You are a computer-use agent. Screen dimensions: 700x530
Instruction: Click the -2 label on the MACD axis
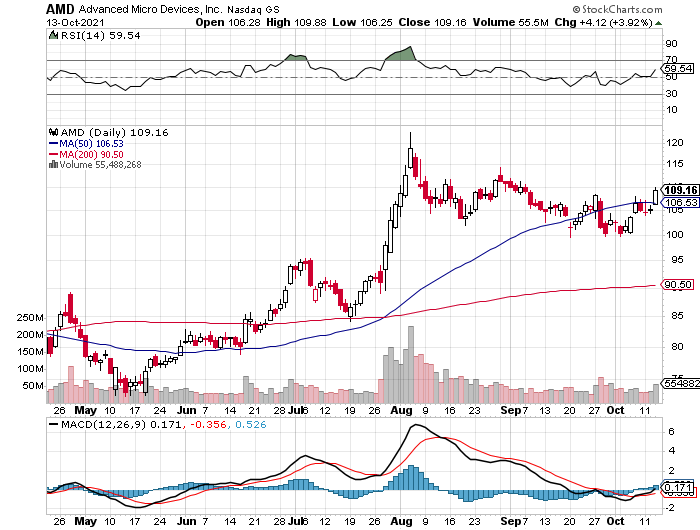(669, 508)
